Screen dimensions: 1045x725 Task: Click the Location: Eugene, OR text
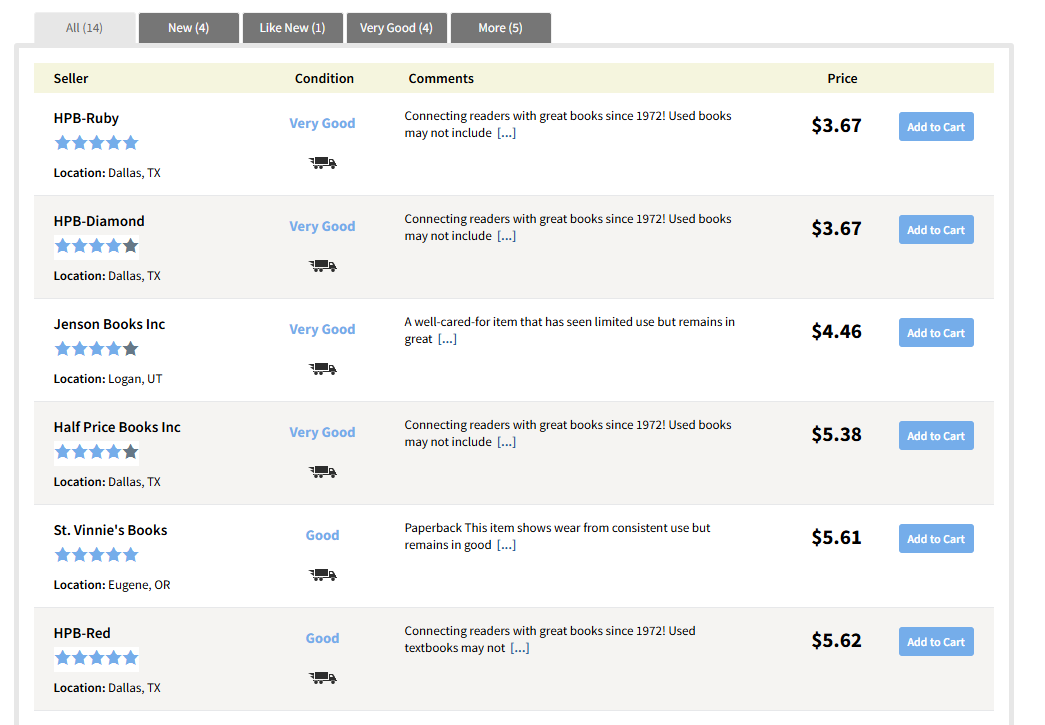[x=112, y=585]
